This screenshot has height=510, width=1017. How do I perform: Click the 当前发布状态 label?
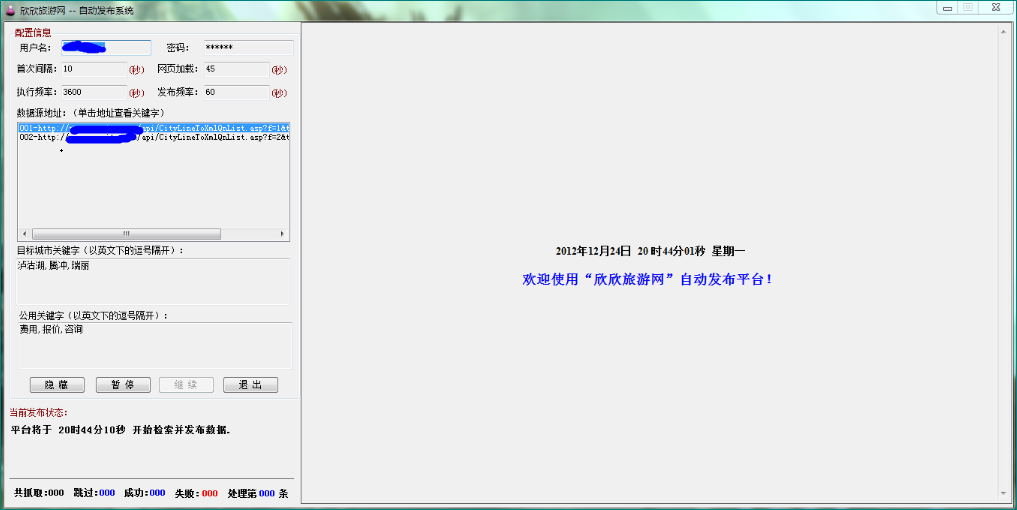tap(38, 413)
